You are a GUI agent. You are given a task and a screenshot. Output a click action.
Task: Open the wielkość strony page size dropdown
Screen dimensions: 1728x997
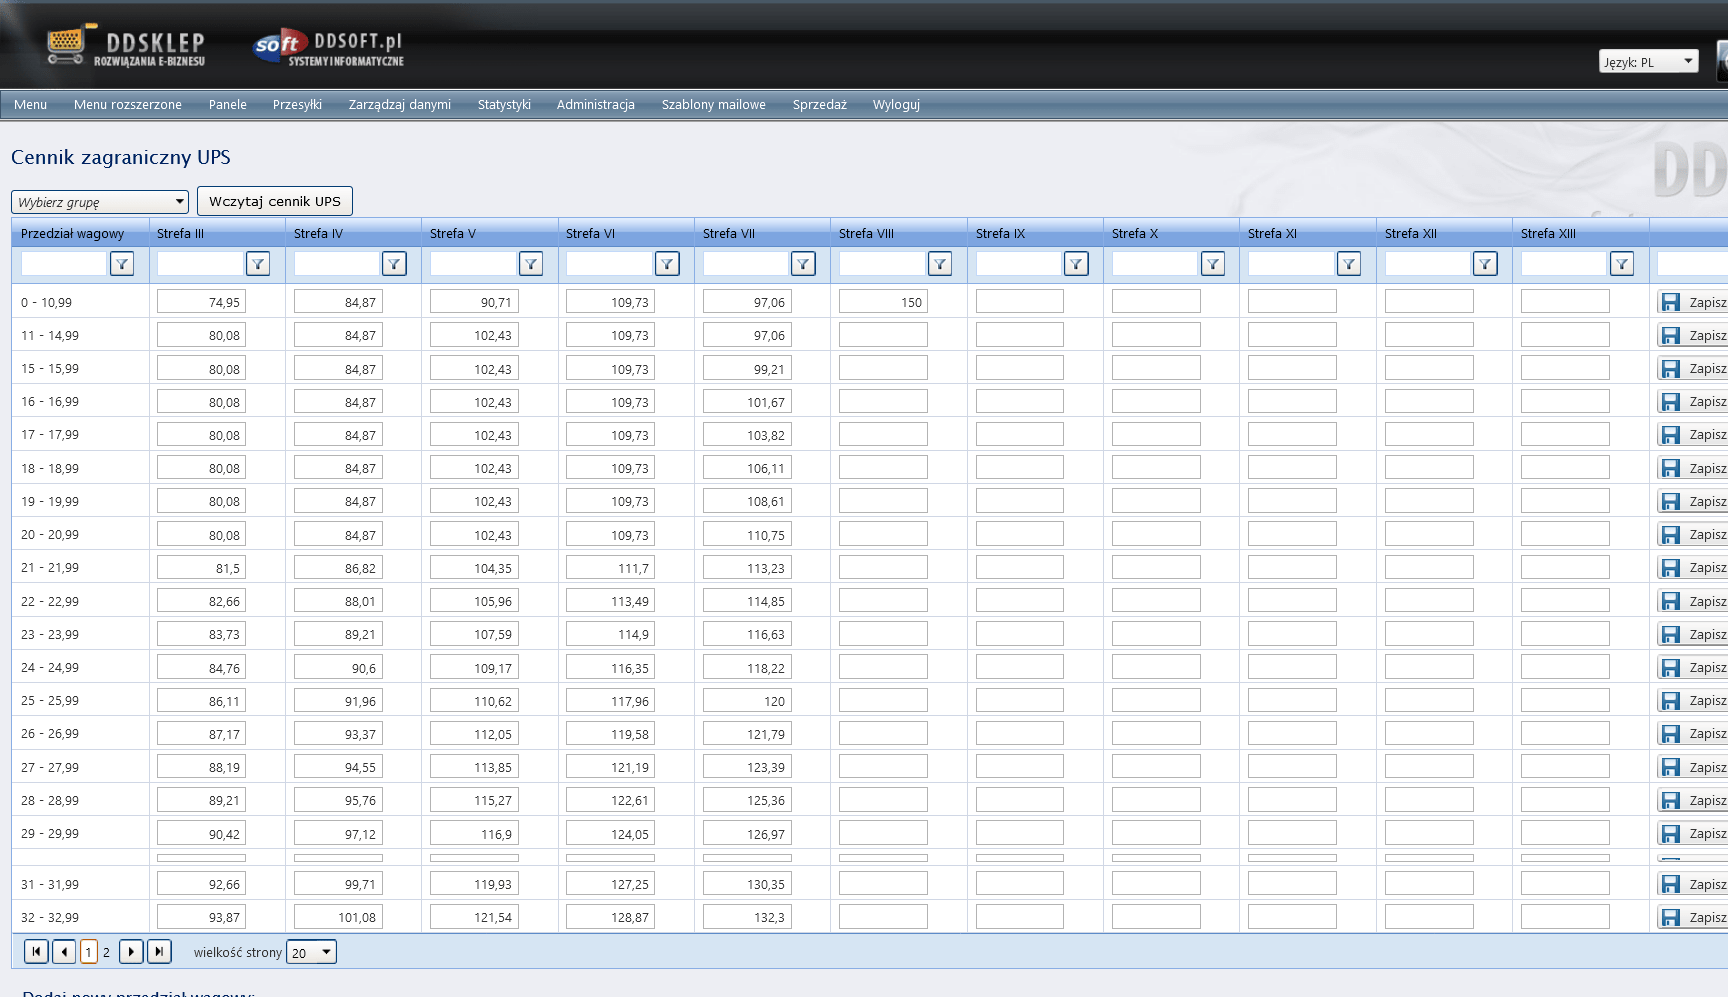pos(311,952)
